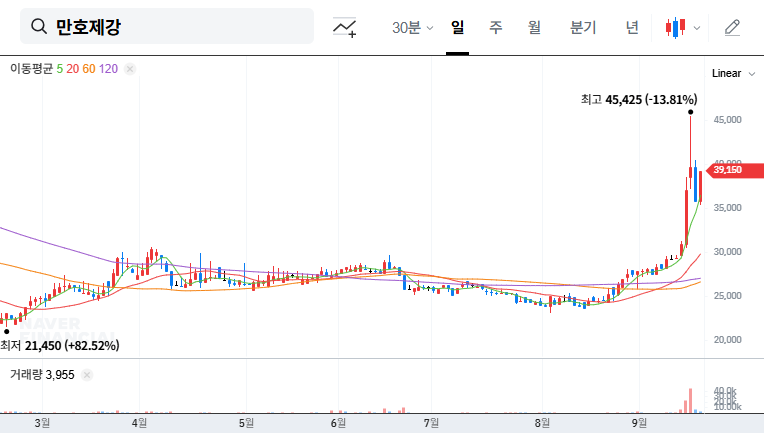Click the 30,000 price axis label
Image resolution: width=764 pixels, height=433 pixels.
click(x=727, y=252)
